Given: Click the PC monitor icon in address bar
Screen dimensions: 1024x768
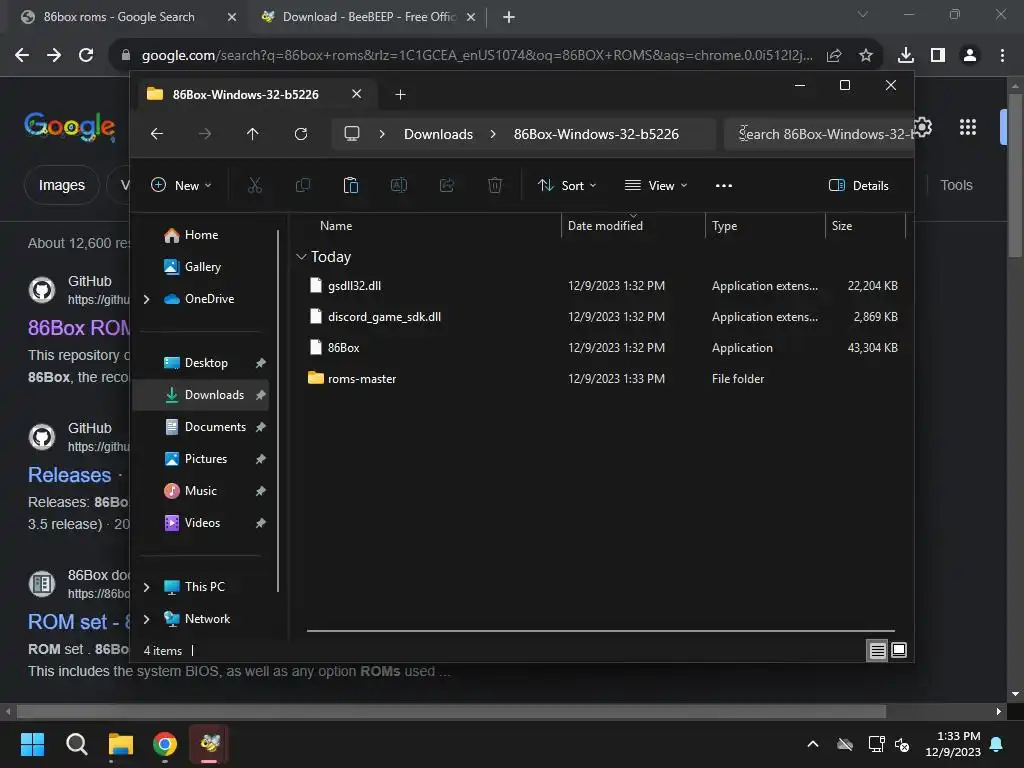Looking at the screenshot, I should 352,134.
